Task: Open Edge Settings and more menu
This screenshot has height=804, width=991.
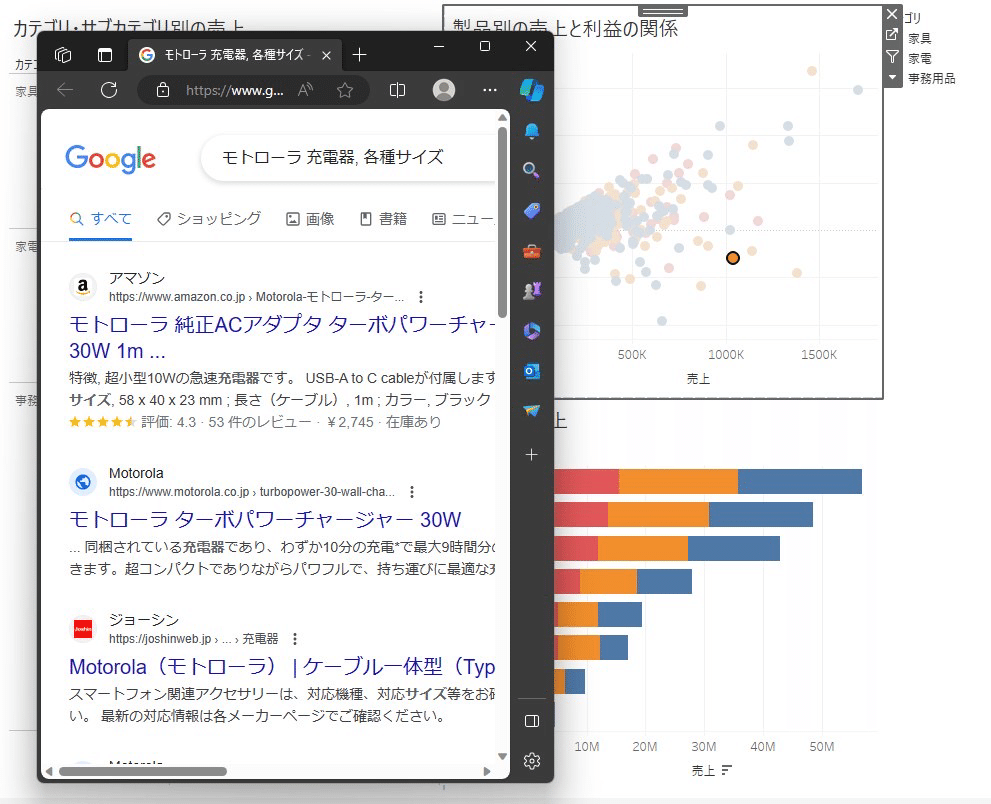Action: click(x=490, y=90)
